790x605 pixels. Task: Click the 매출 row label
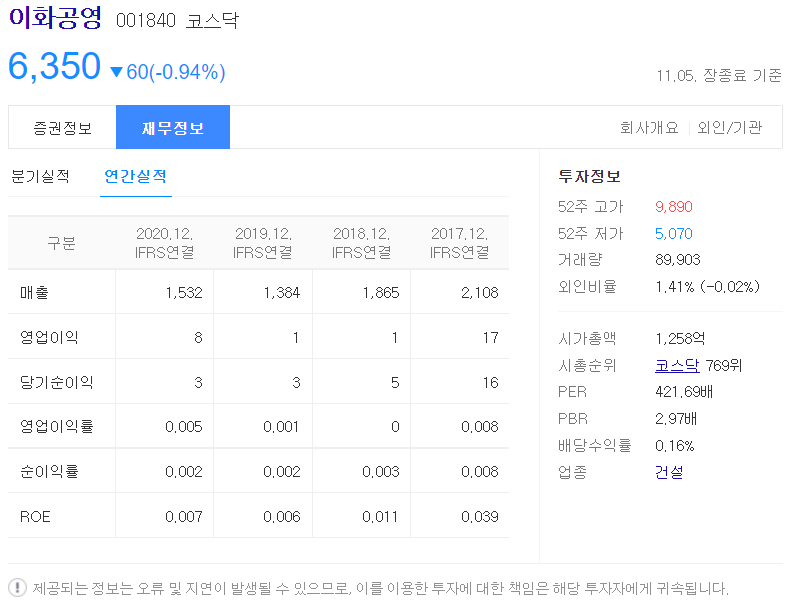pyautogui.click(x=34, y=292)
